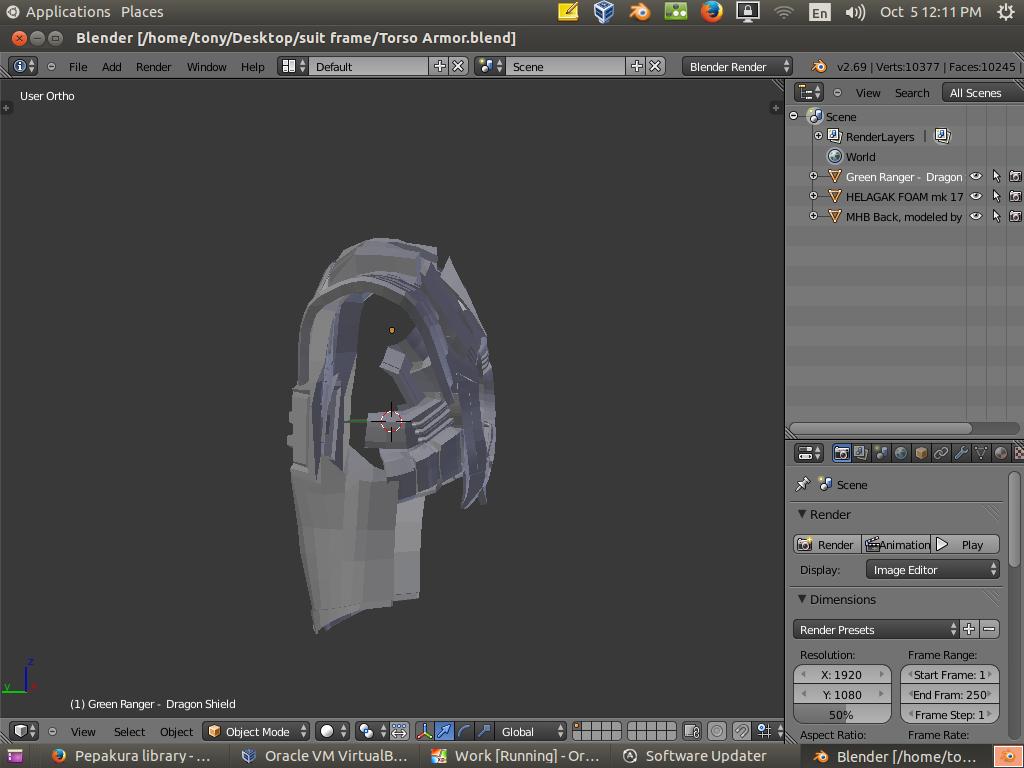The height and width of the screenshot is (768, 1024).
Task: Click the Render image button
Action: (827, 545)
